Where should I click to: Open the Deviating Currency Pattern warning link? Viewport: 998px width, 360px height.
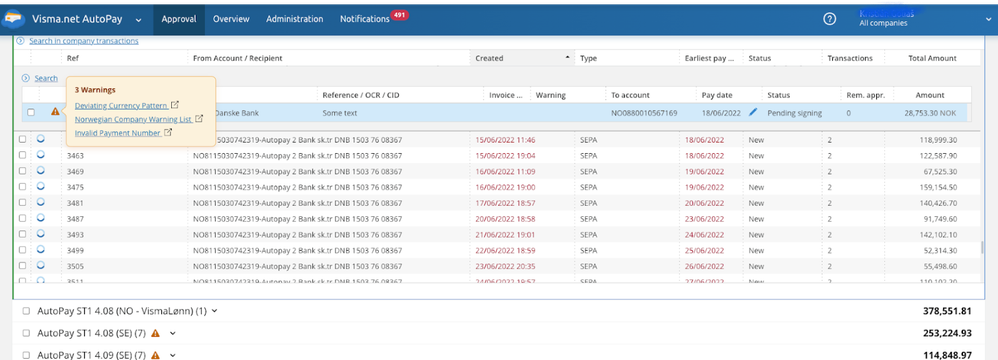coord(121,106)
